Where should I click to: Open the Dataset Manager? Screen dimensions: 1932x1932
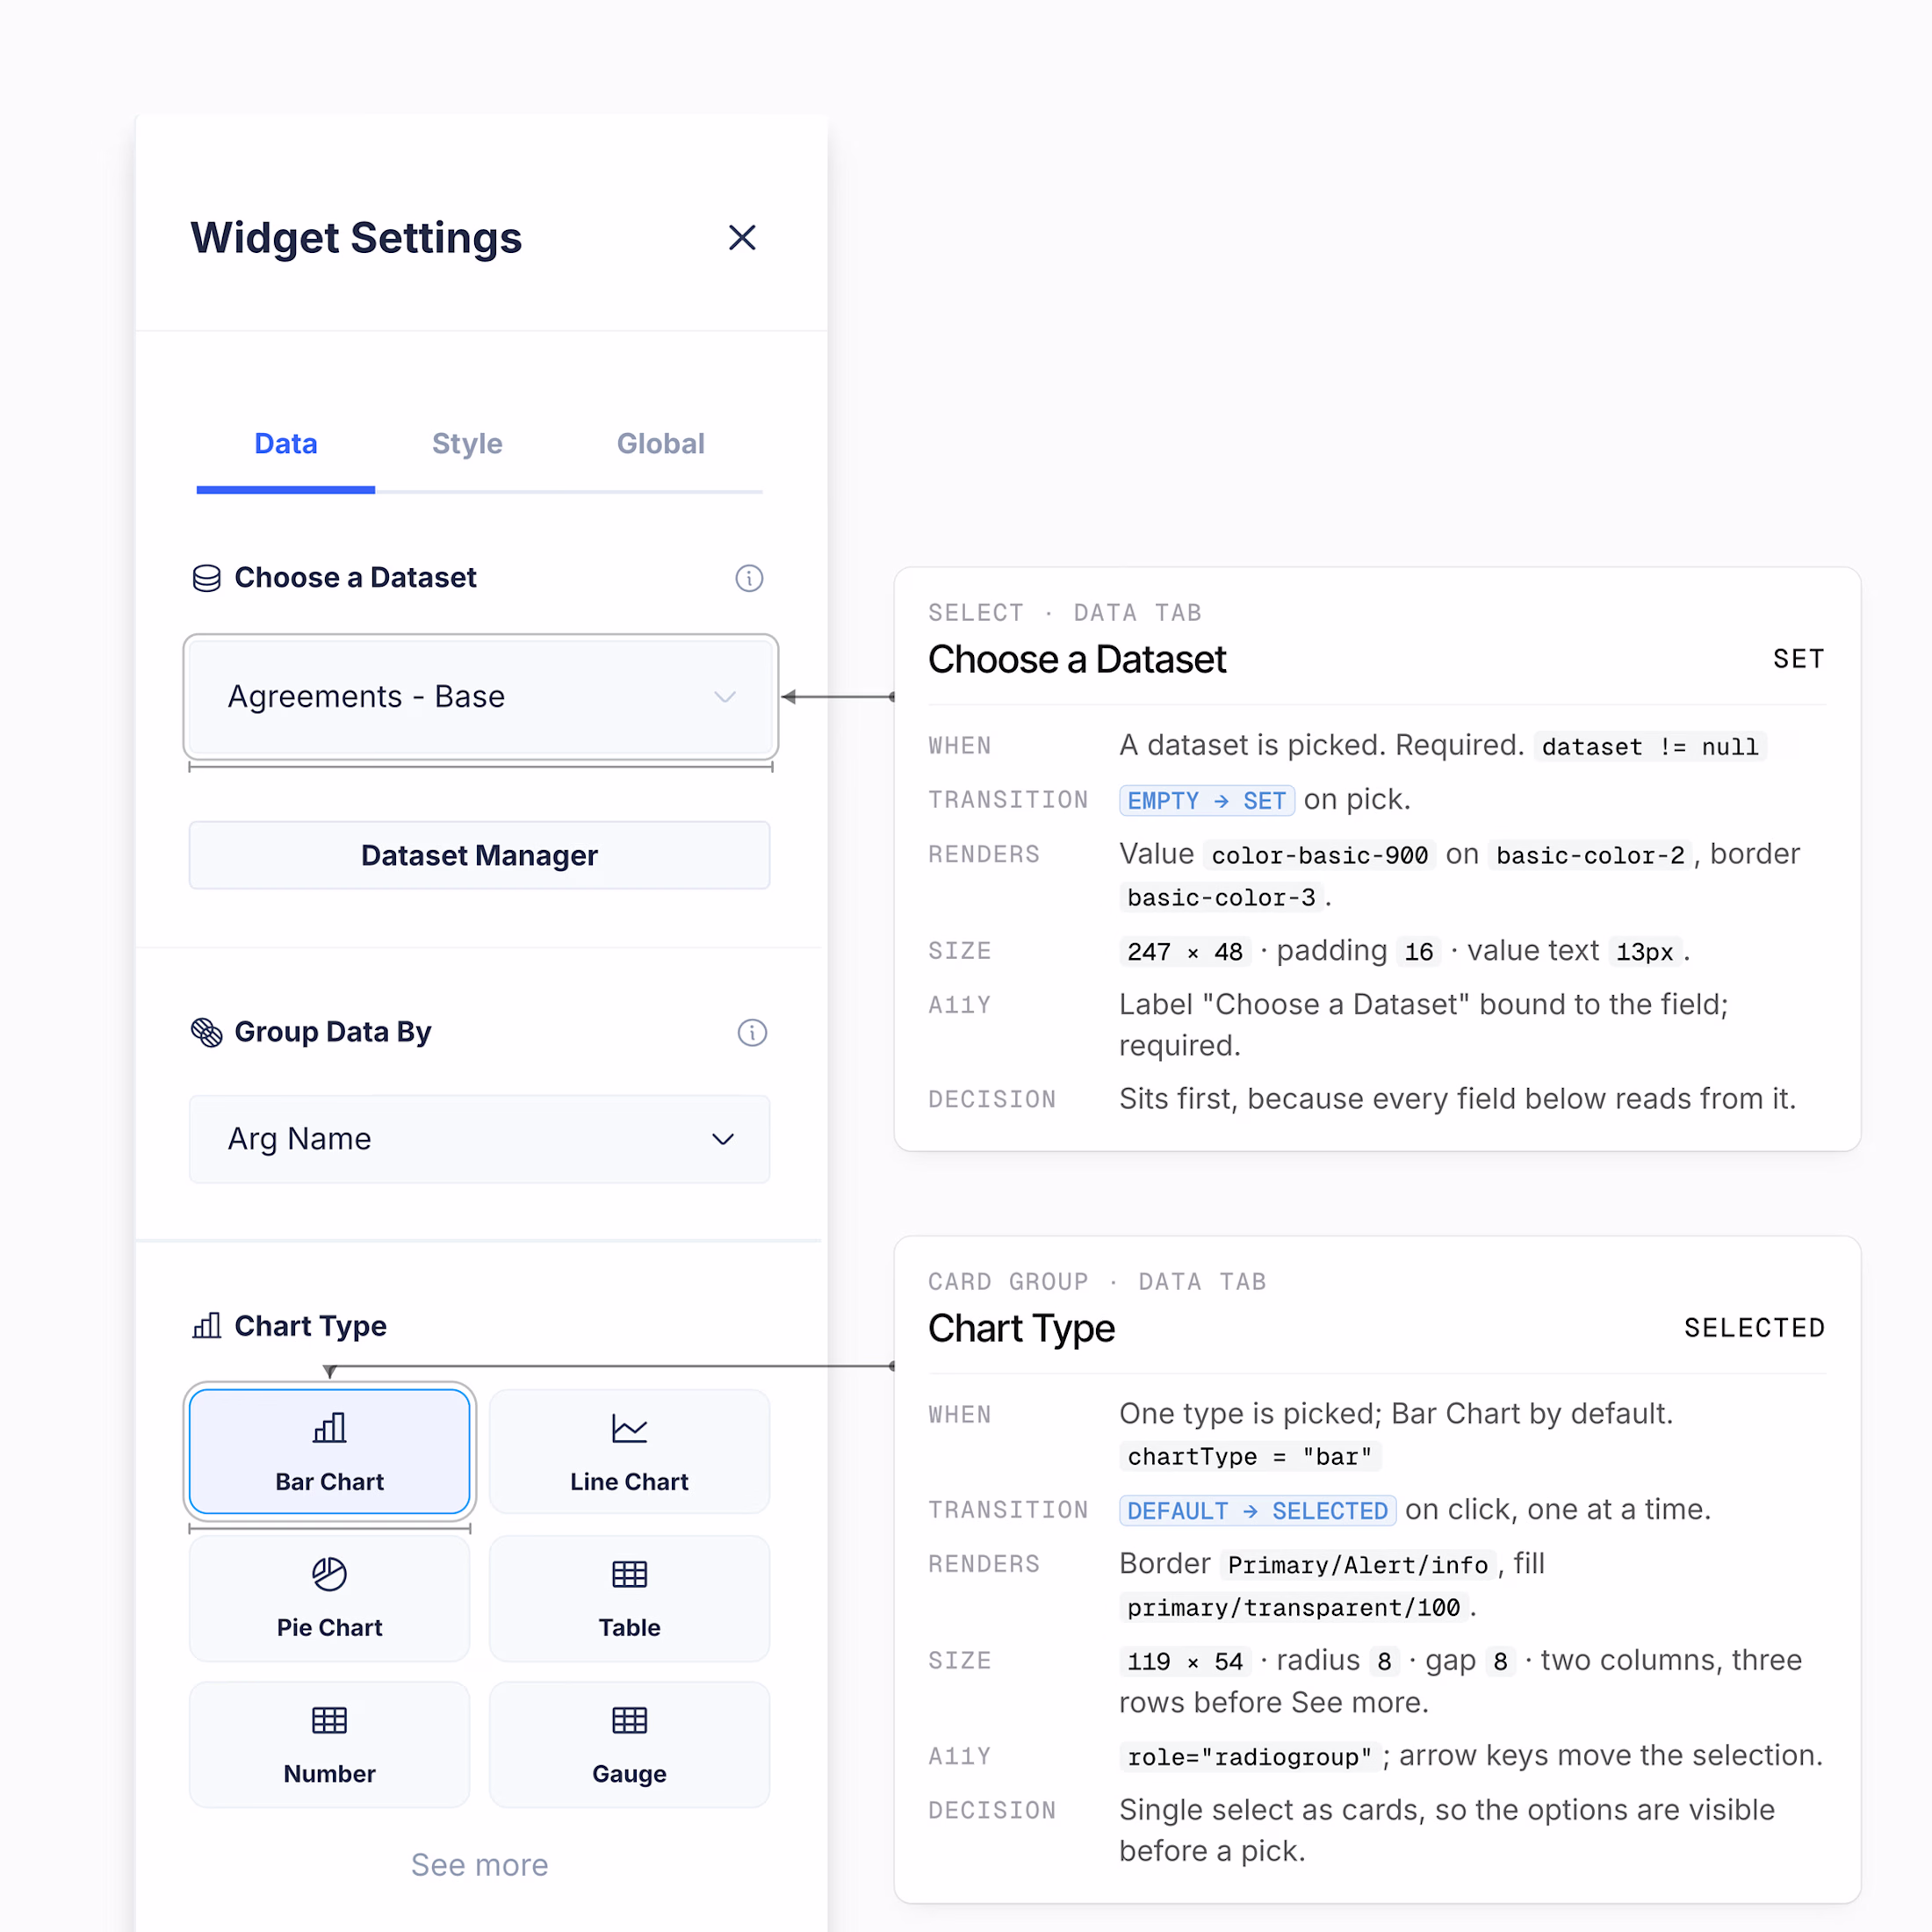coord(480,855)
